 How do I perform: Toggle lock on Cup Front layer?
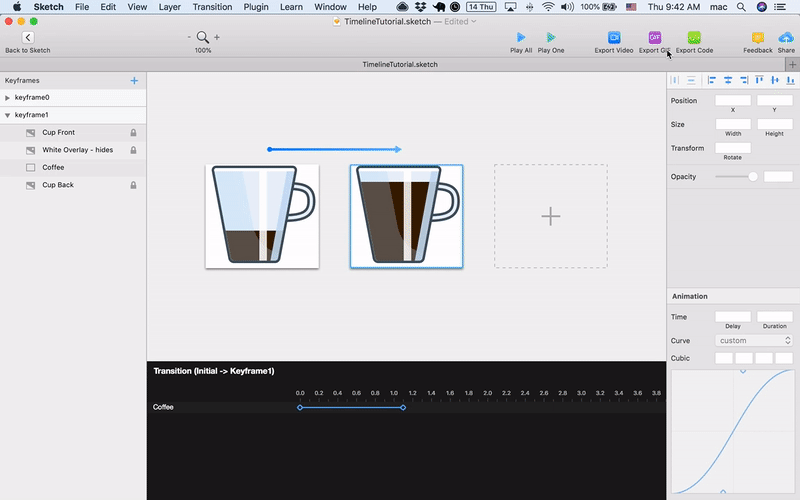coord(133,132)
